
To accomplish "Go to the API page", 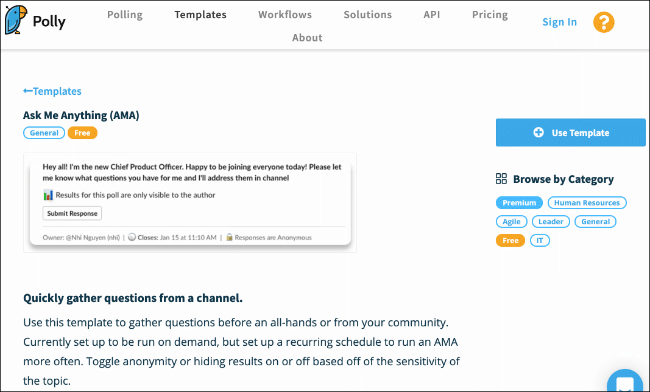I will [x=432, y=15].
